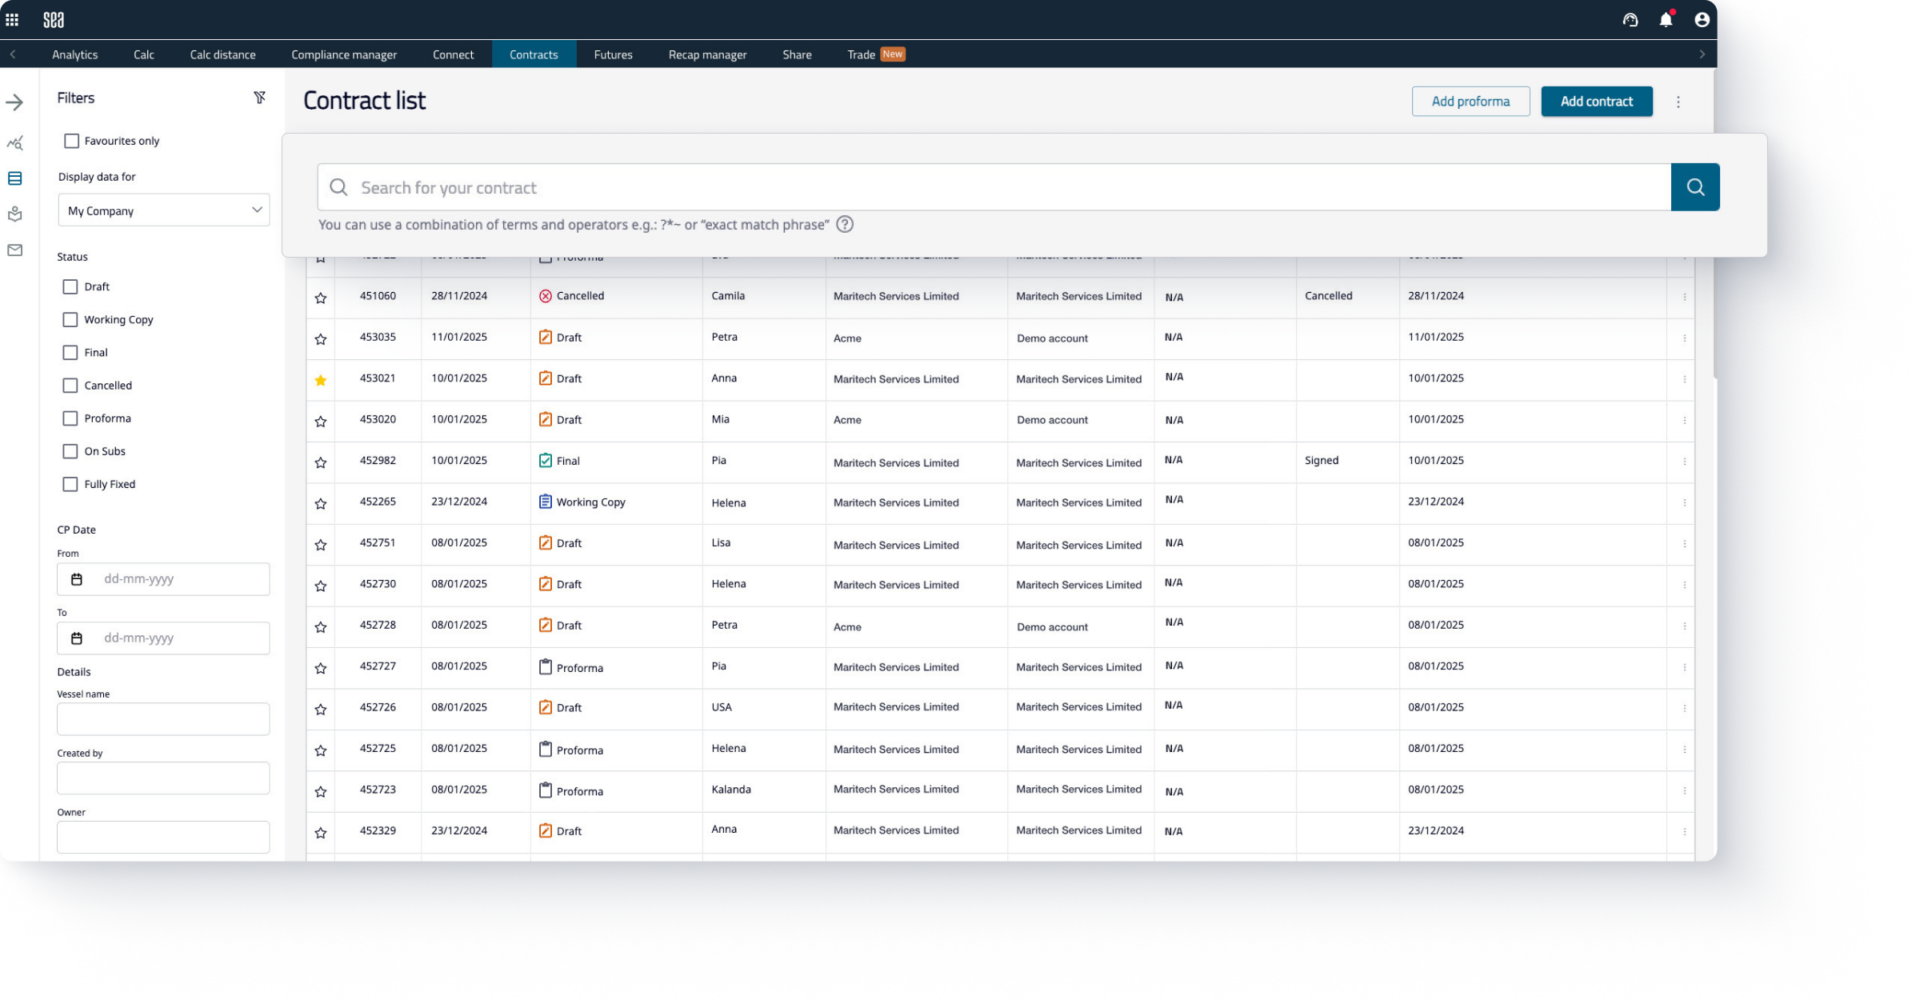The width and height of the screenshot is (1920, 1008).
Task: Open the page options kebab next to Add contract
Action: tap(1678, 102)
